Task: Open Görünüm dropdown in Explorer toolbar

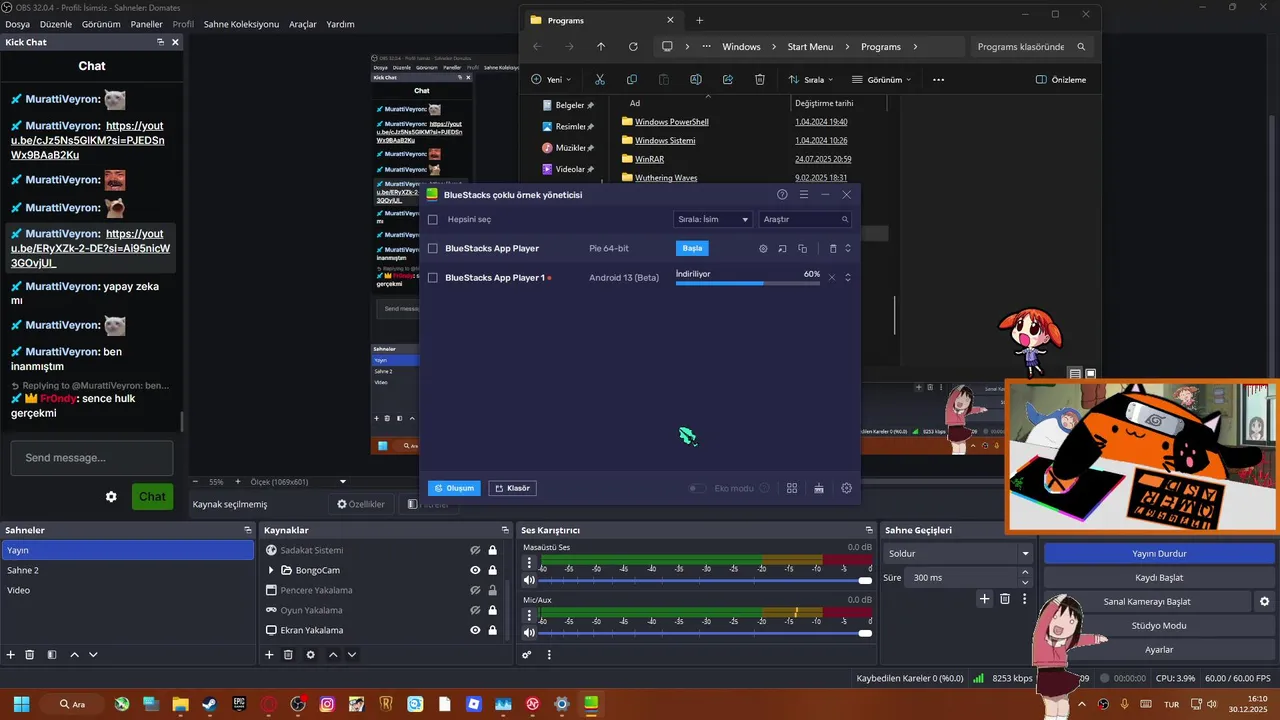Action: (x=881, y=79)
